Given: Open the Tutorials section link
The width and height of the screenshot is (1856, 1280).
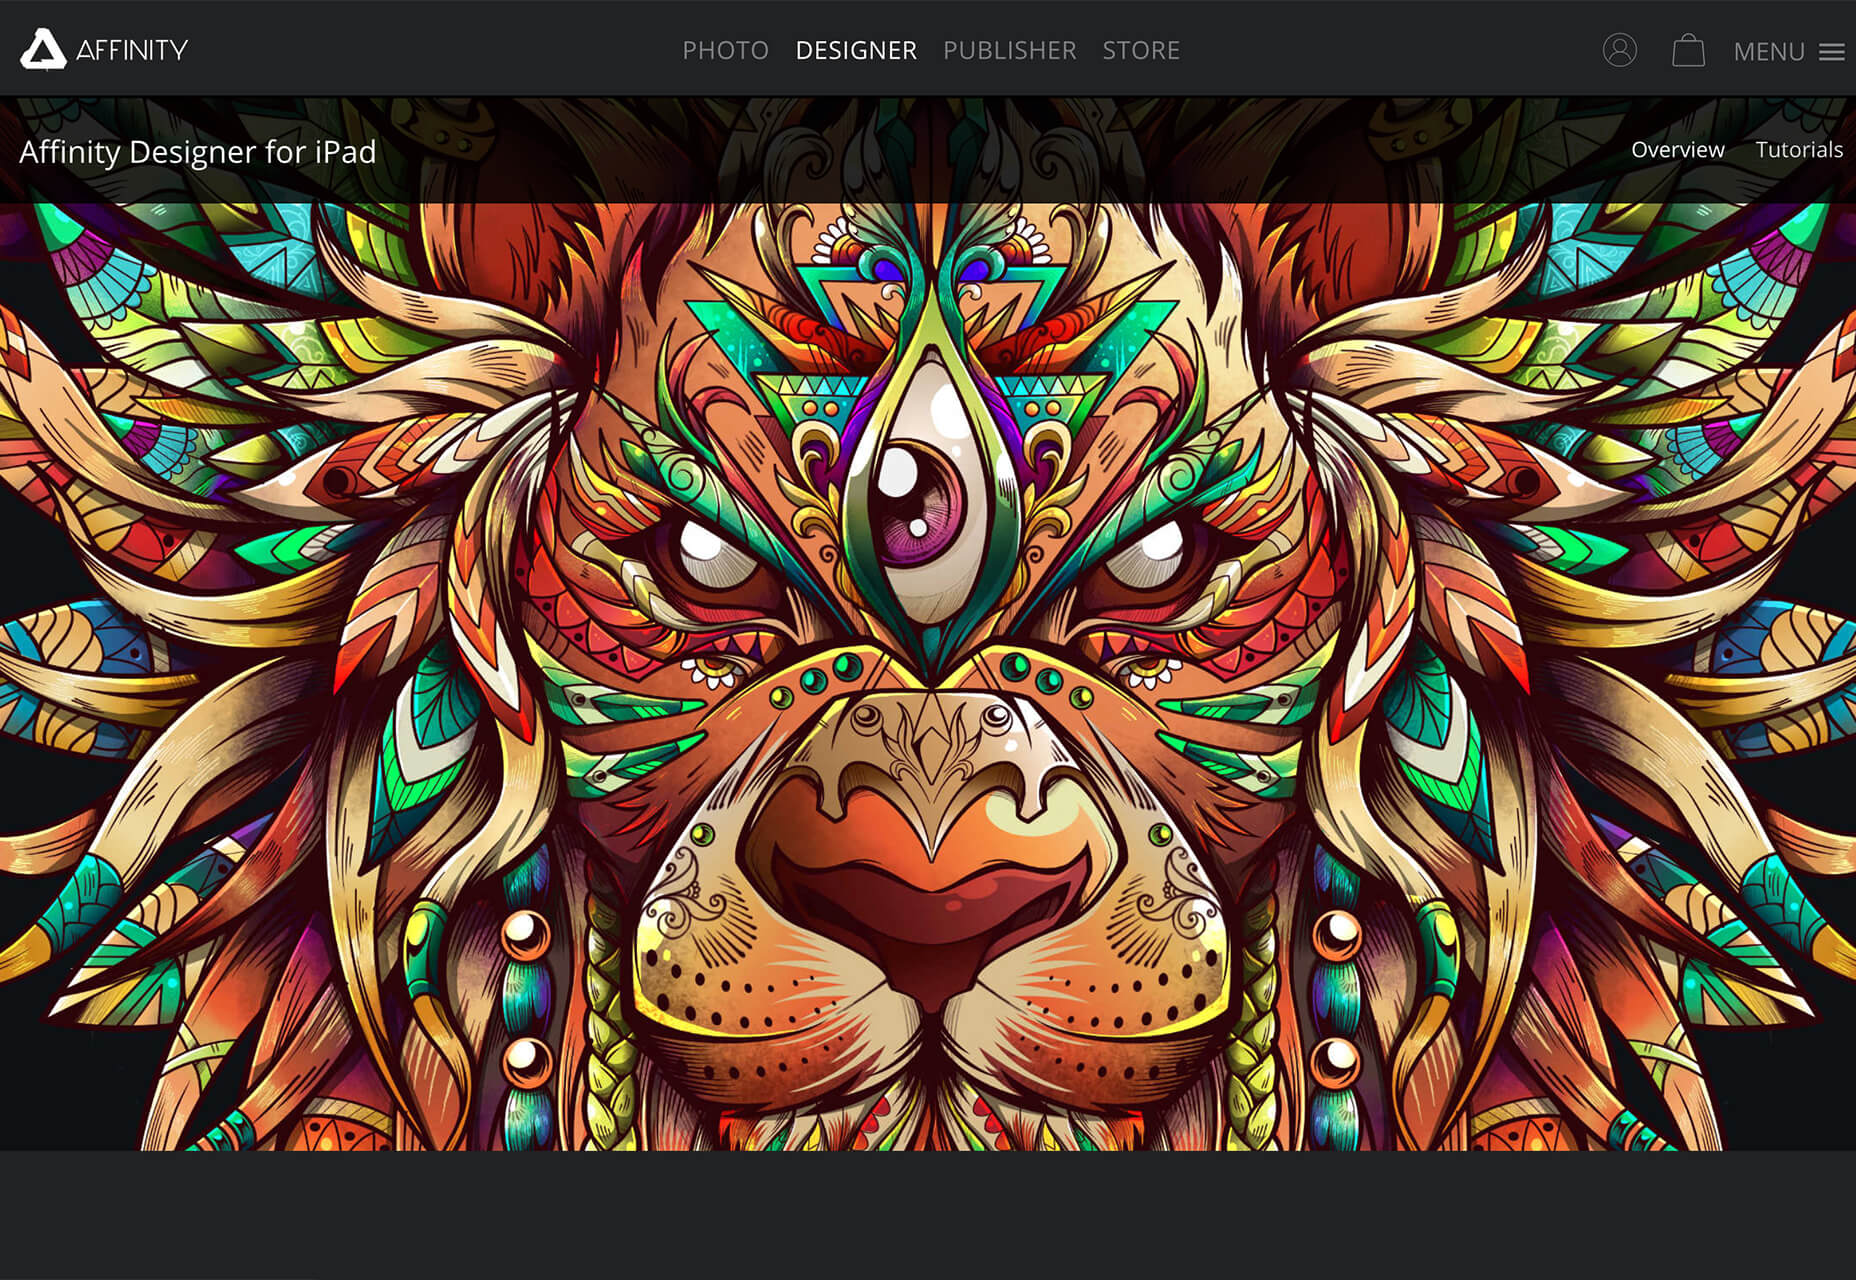Looking at the screenshot, I should pyautogui.click(x=1799, y=149).
